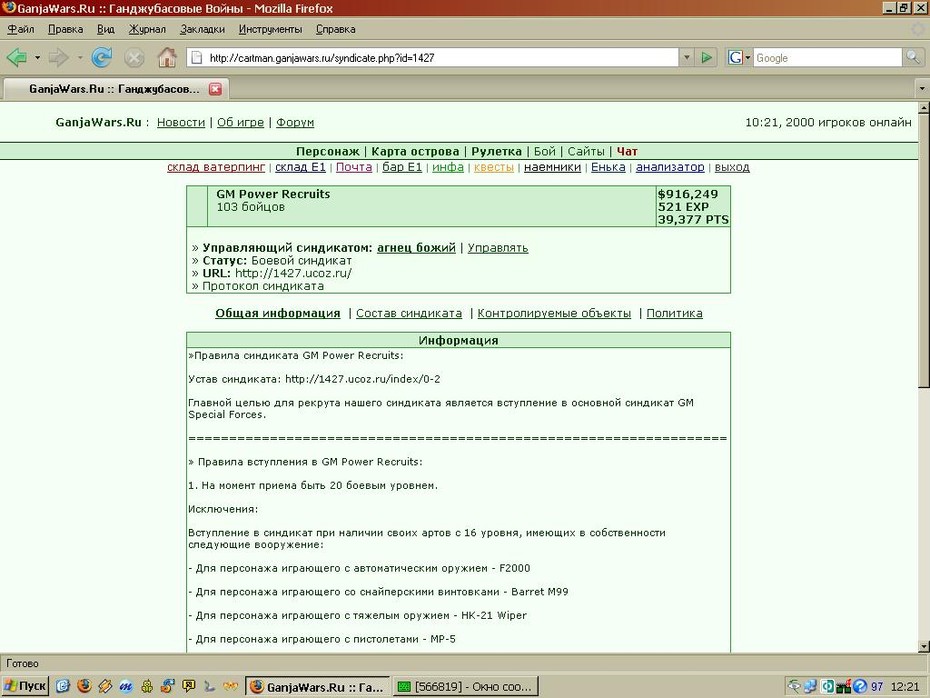
Task: Click the квесты link
Action: (493, 167)
